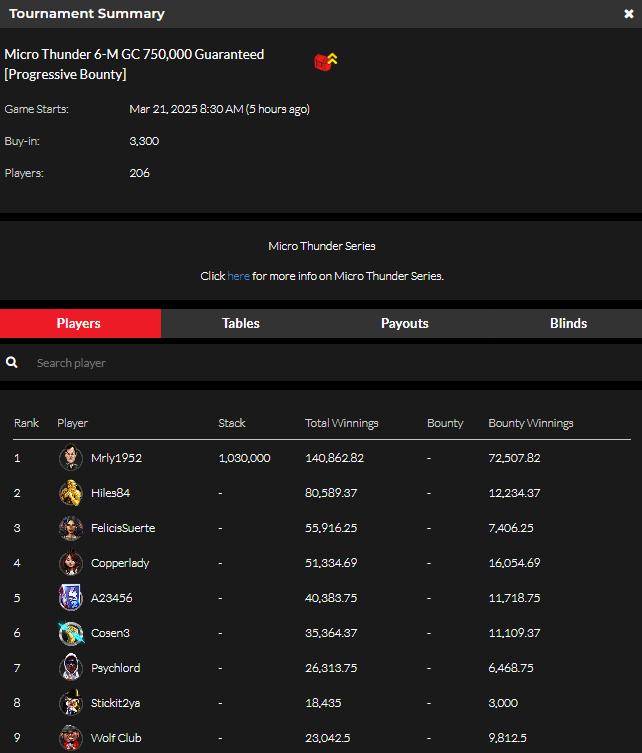
Task: Click bounty winnings 12,234.37
Action: (514, 493)
